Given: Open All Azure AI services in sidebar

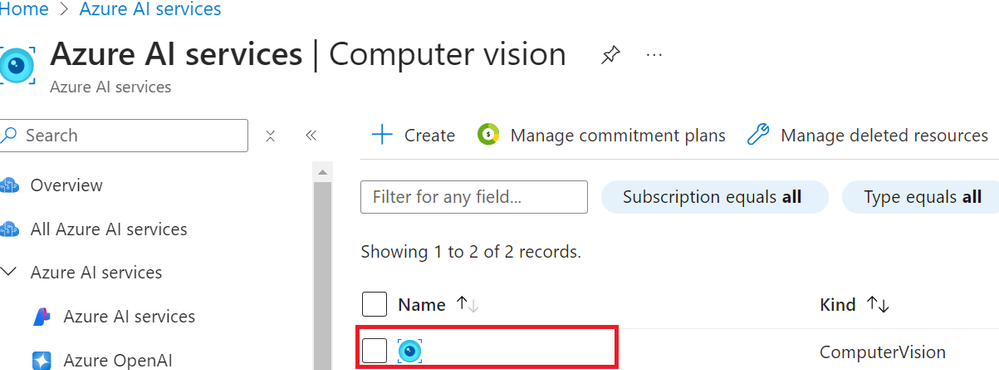Looking at the screenshot, I should pos(109,229).
